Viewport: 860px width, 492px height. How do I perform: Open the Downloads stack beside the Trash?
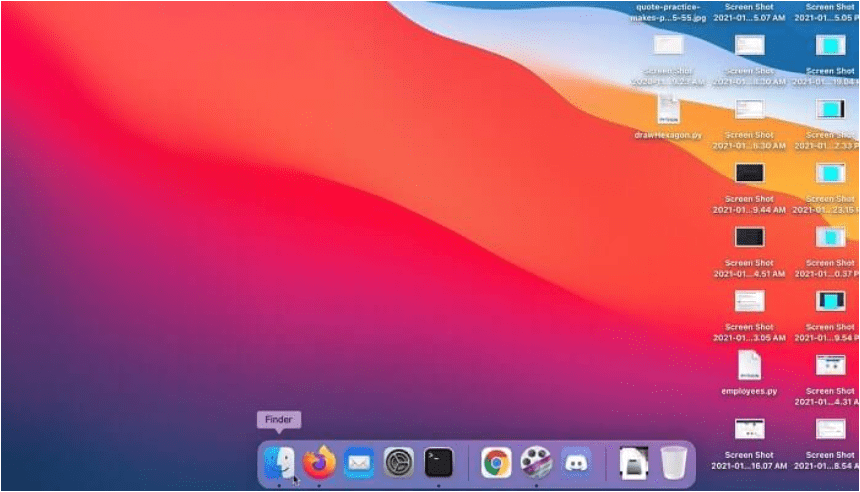(634, 462)
